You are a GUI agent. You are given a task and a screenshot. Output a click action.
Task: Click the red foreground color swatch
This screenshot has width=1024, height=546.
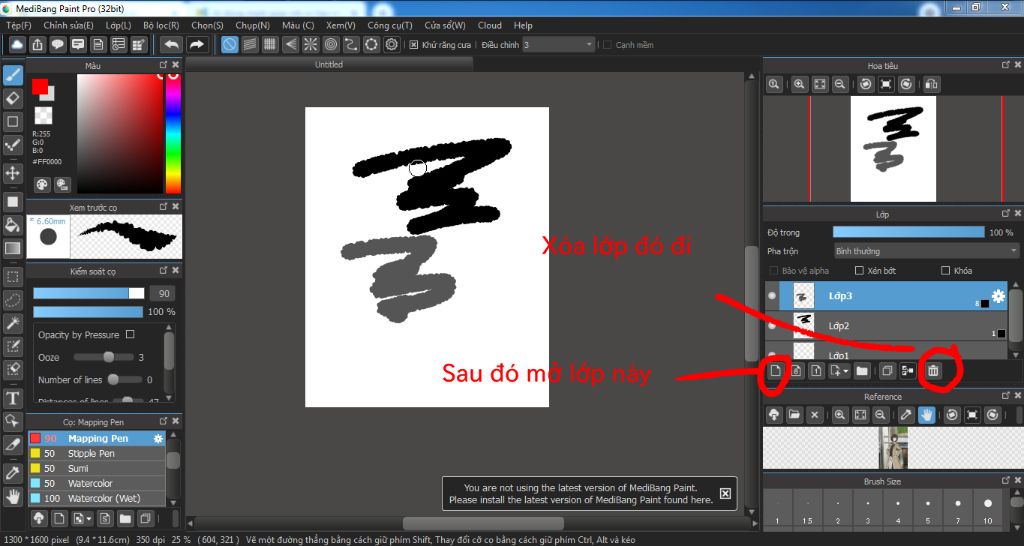[x=40, y=86]
